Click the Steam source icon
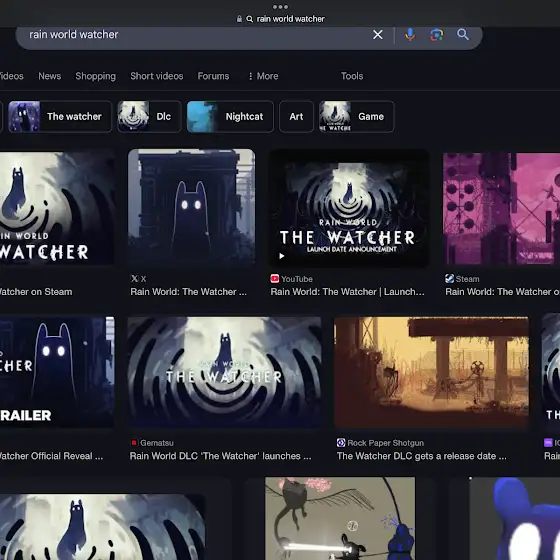Viewport: 560px width, 560px height. coord(449,279)
